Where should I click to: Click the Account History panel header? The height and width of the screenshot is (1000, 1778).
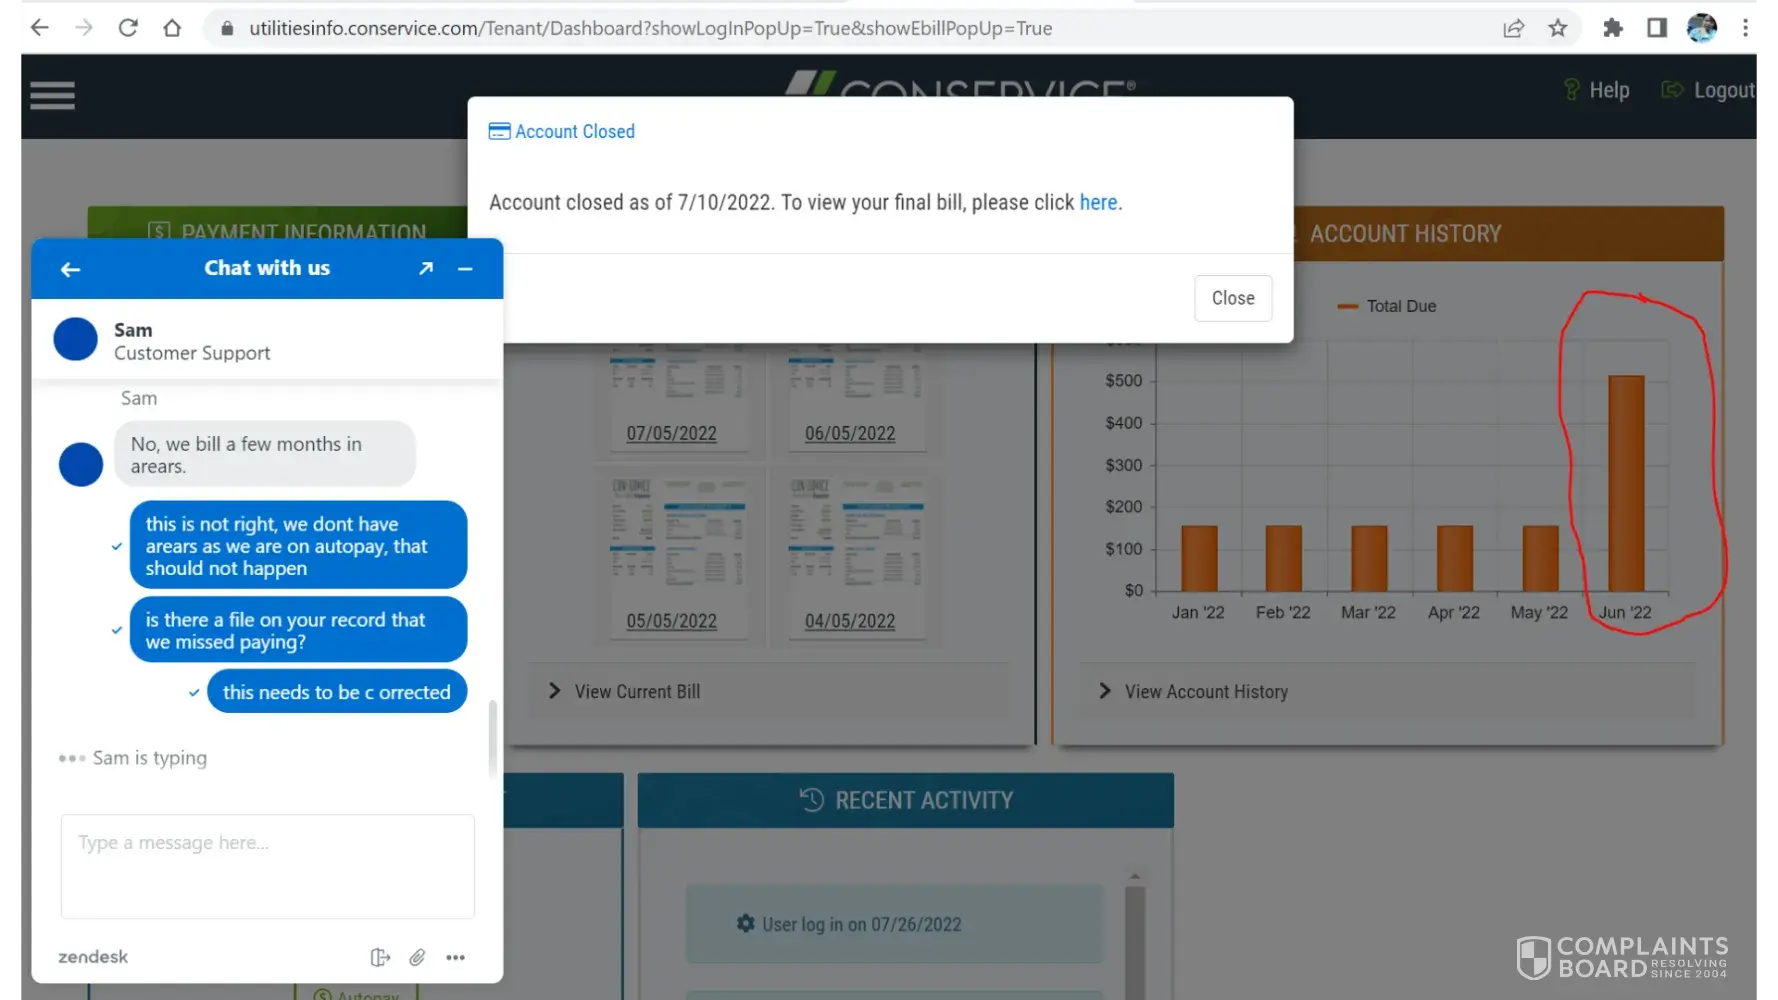[x=1509, y=234]
